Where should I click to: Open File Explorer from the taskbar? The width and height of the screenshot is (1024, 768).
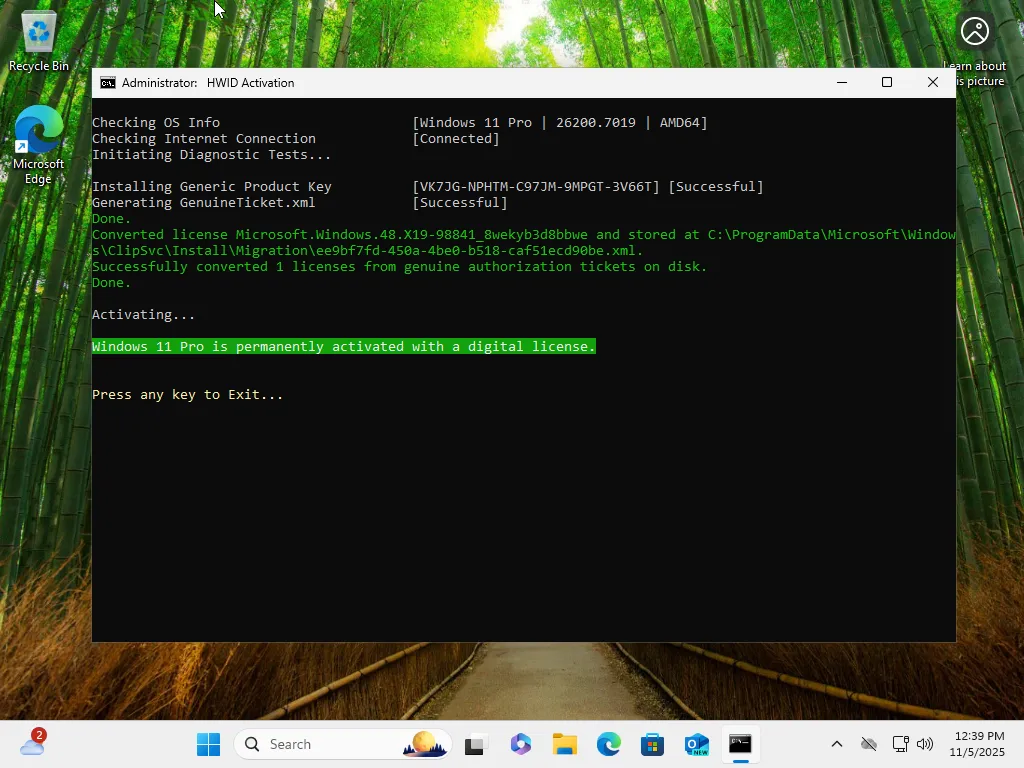[565, 744]
